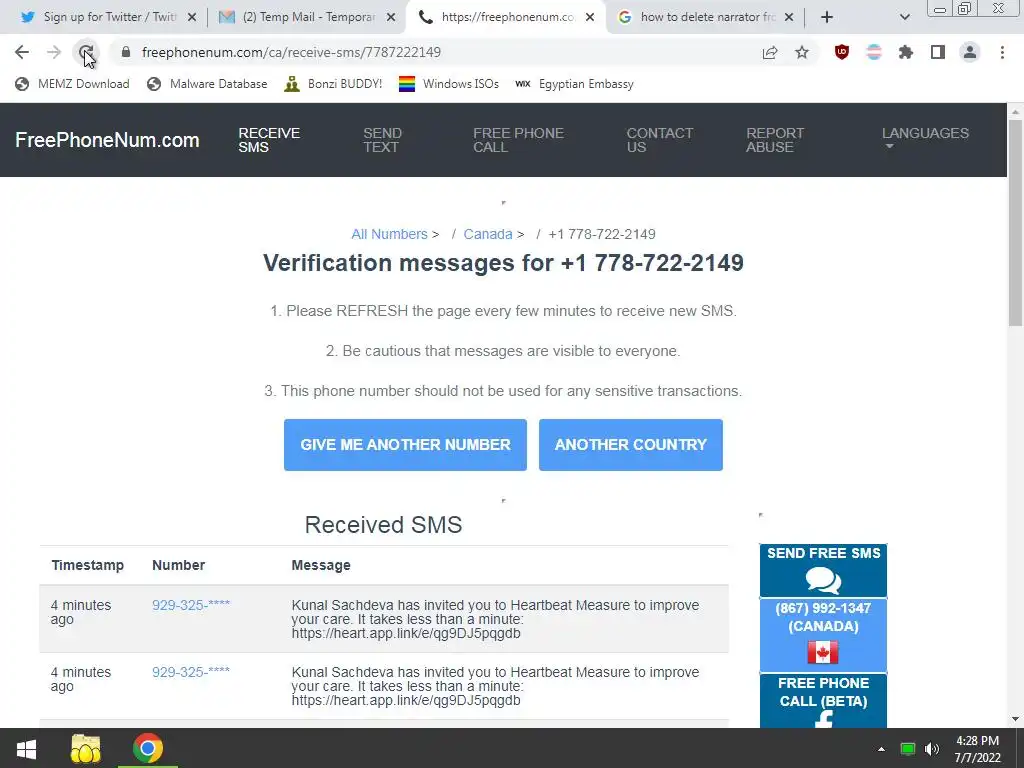Screen dimensions: 1024x768
Task: Close the Sign up for Twitter tab
Action: (192, 18)
